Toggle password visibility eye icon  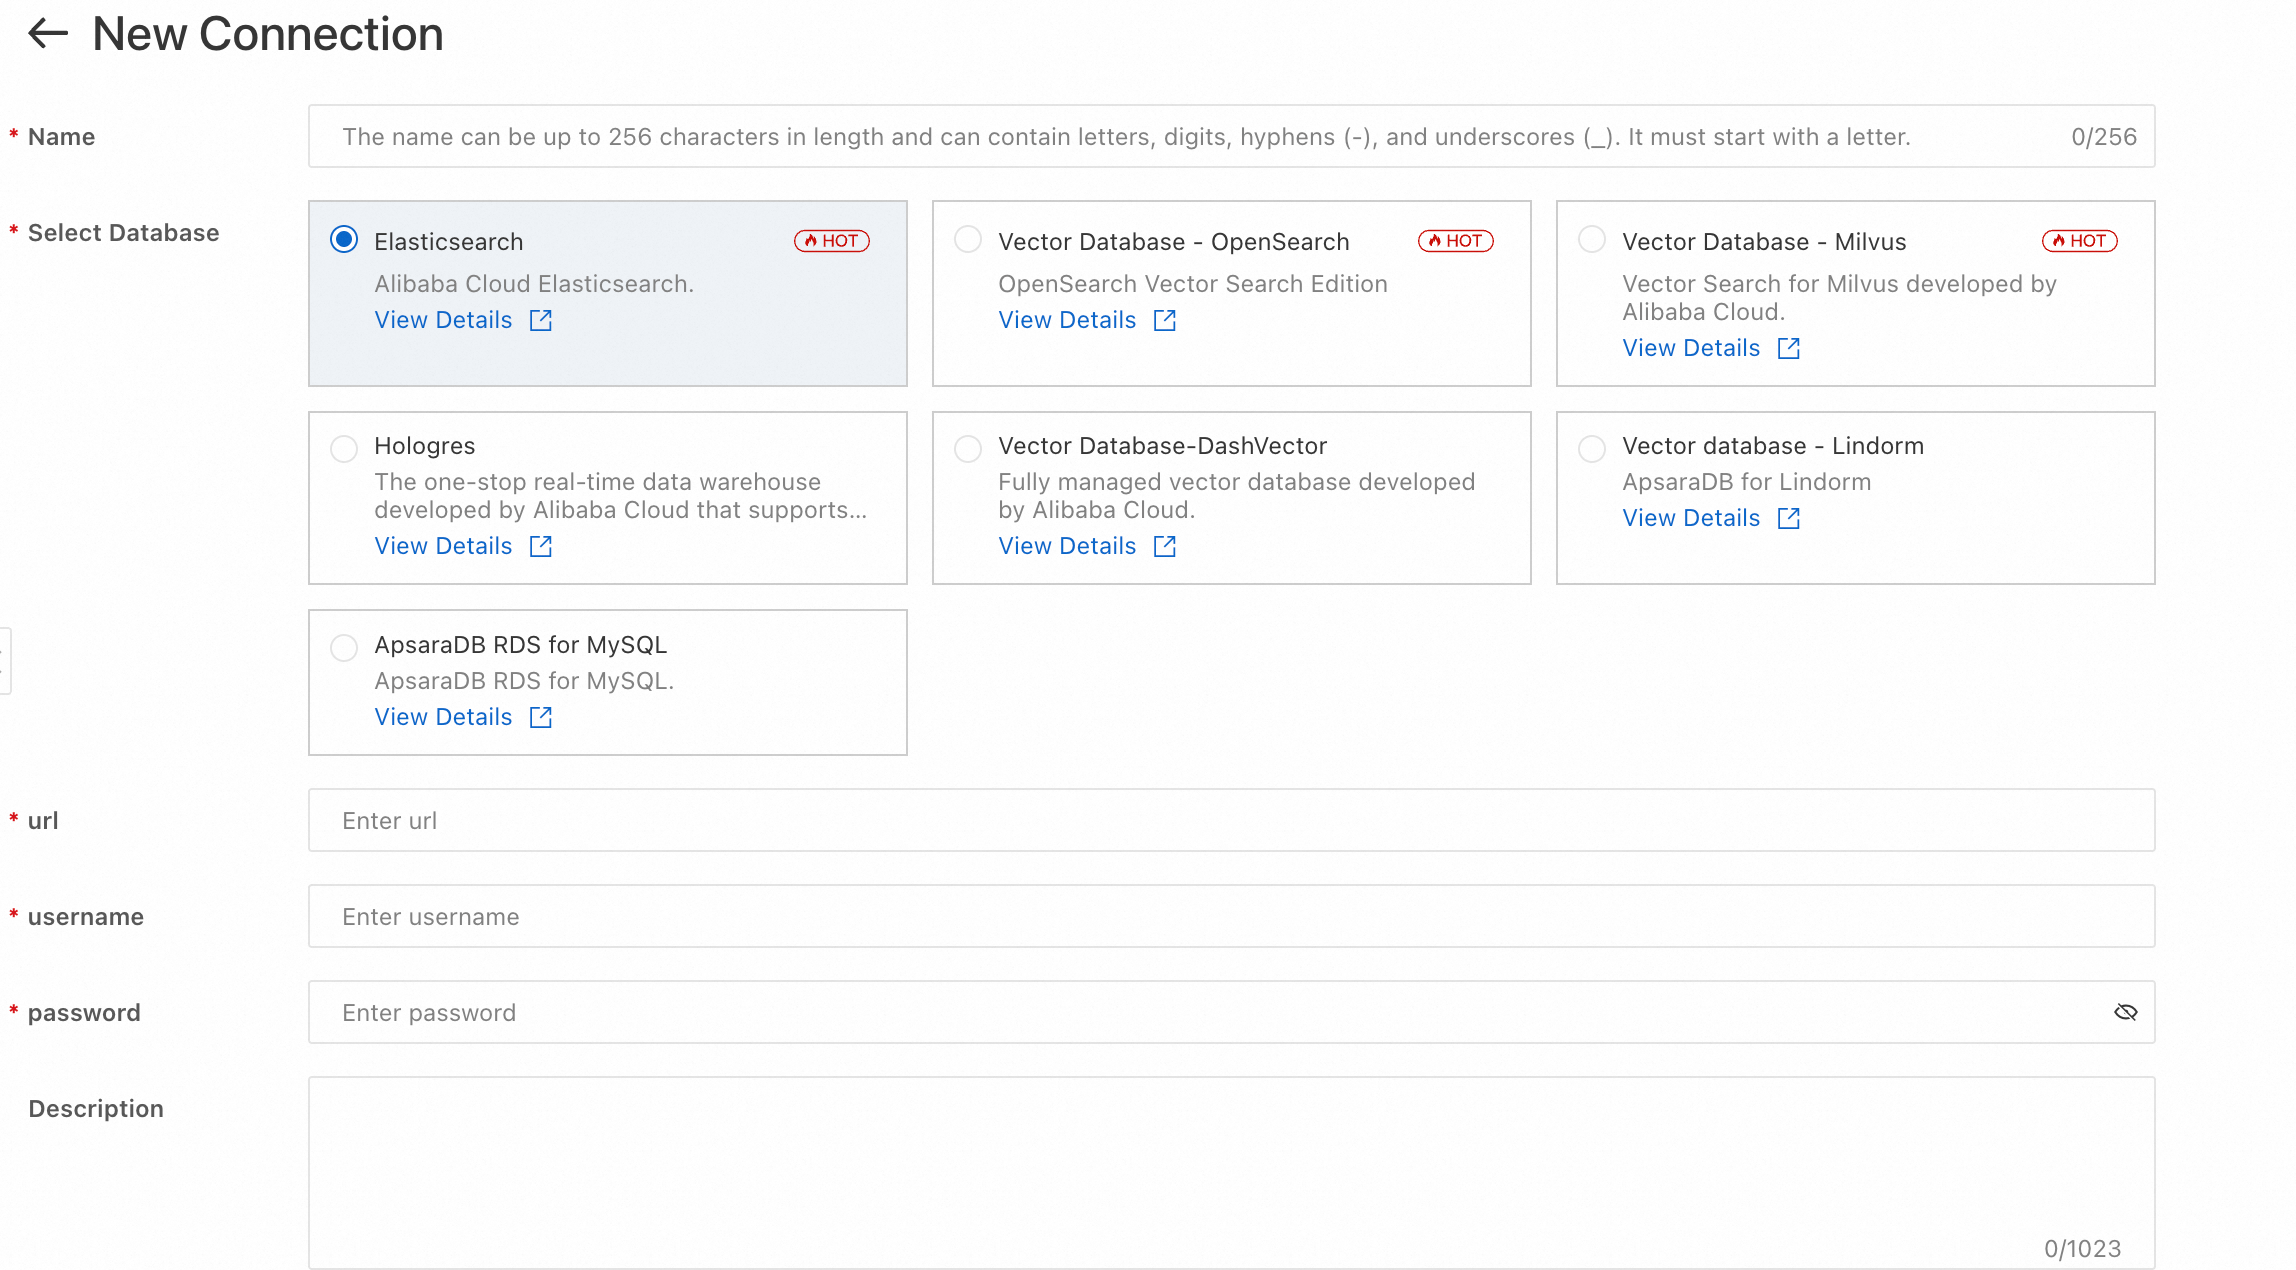pos(2125,1012)
